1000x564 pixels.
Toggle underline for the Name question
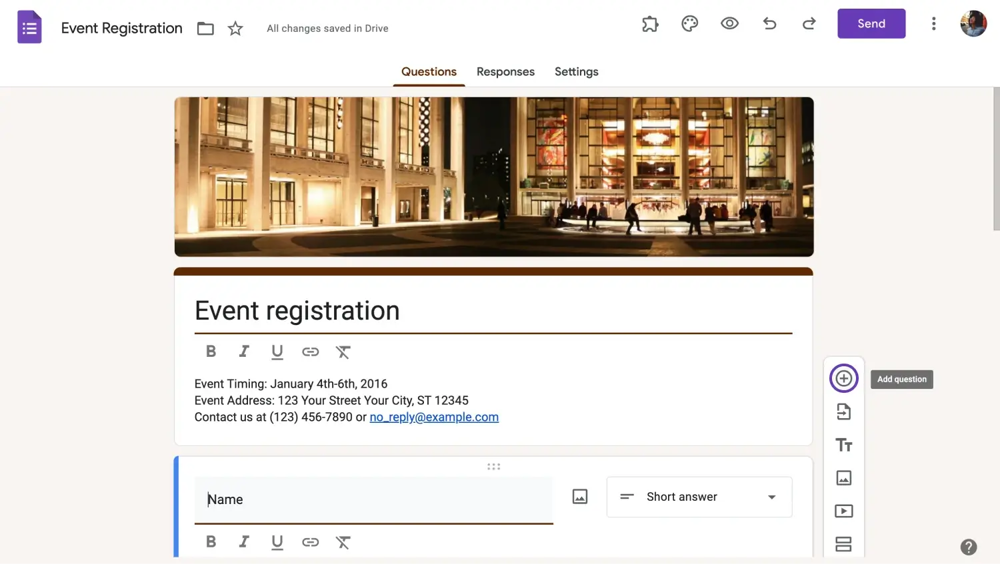click(277, 542)
